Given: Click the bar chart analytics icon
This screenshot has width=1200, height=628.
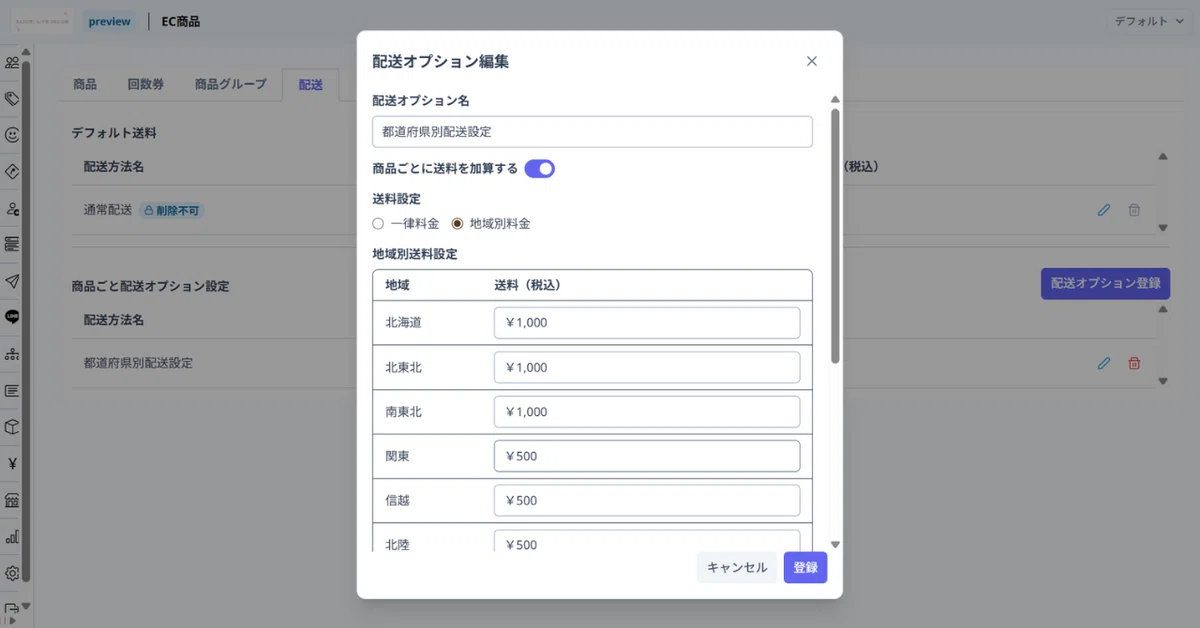Looking at the screenshot, I should coord(12,537).
